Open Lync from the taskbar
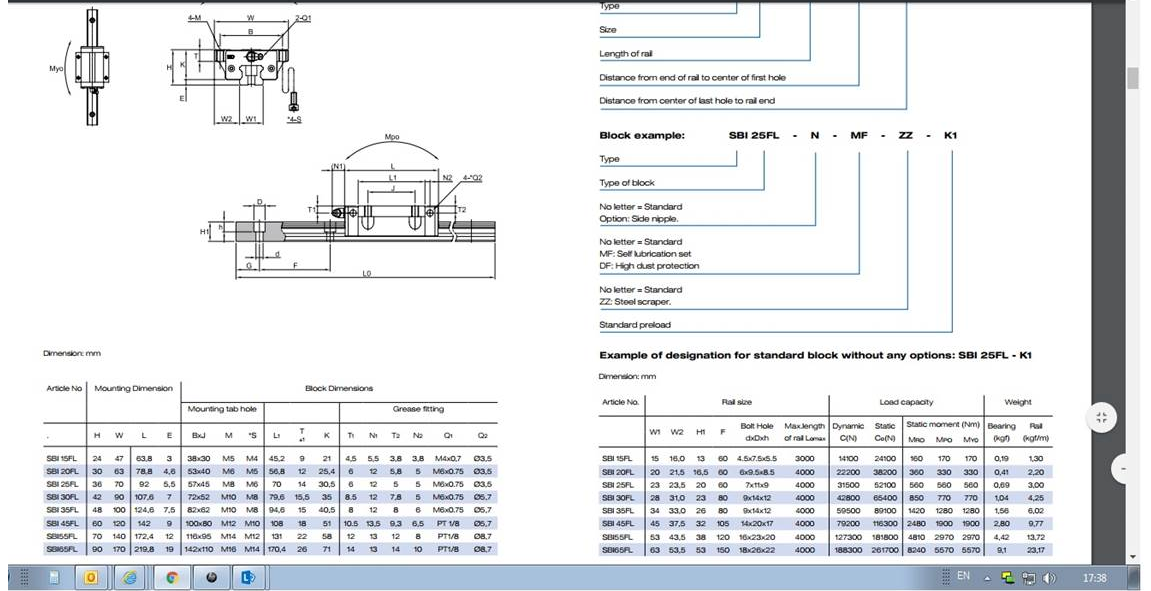This screenshot has height=591, width=1151. pos(248,578)
